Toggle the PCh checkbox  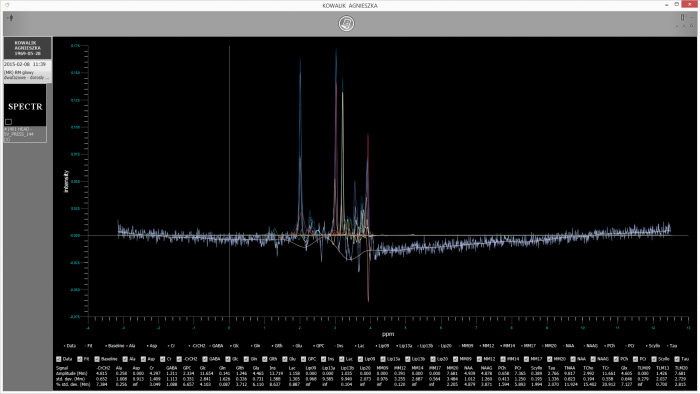tap(616, 359)
